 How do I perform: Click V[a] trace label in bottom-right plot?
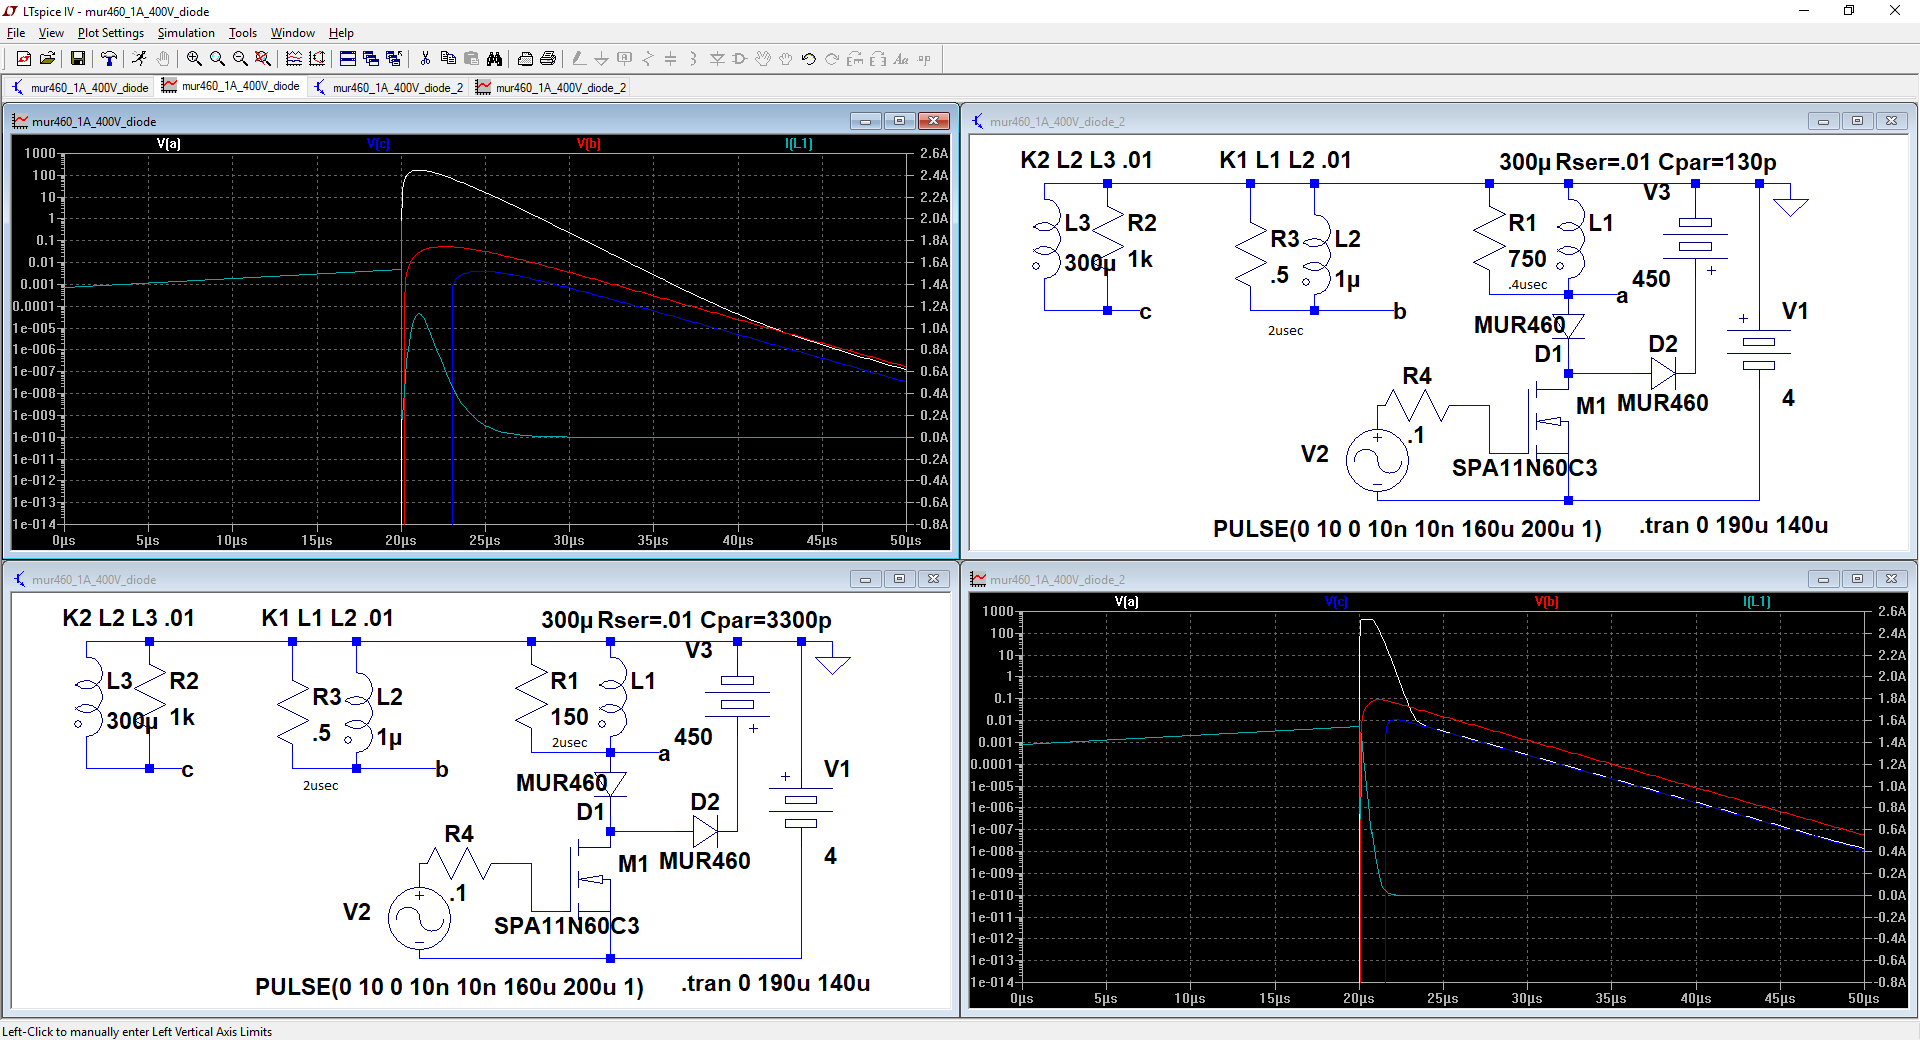point(1127,602)
